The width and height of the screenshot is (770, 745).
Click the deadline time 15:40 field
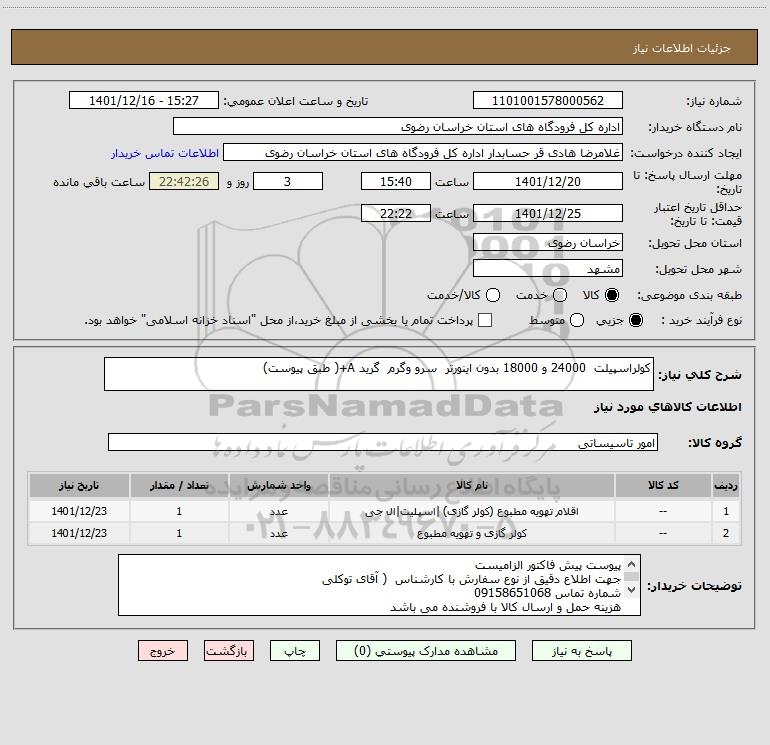click(x=396, y=181)
